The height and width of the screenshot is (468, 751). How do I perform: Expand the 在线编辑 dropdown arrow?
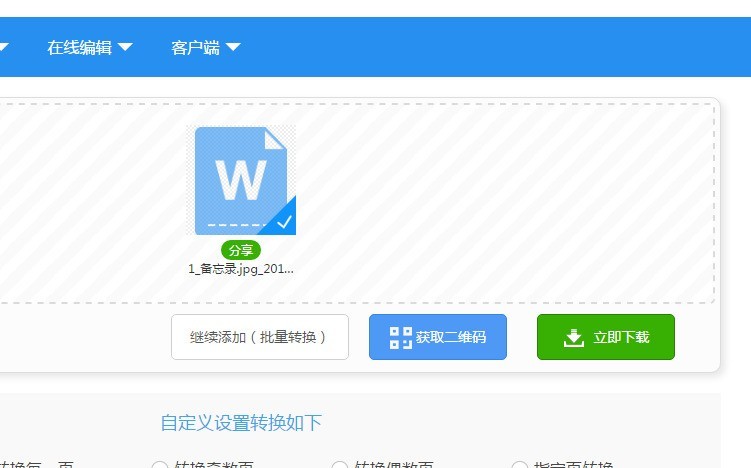(125, 47)
